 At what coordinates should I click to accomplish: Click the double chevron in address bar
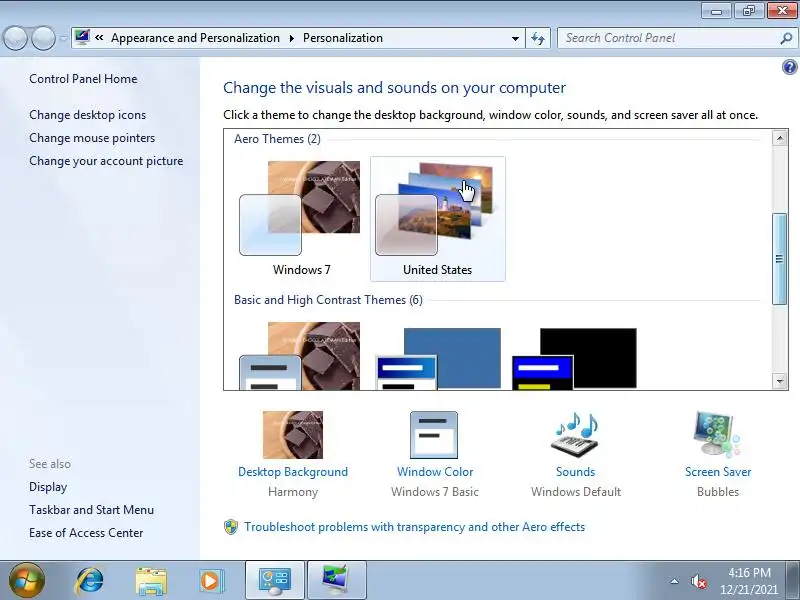tap(99, 37)
